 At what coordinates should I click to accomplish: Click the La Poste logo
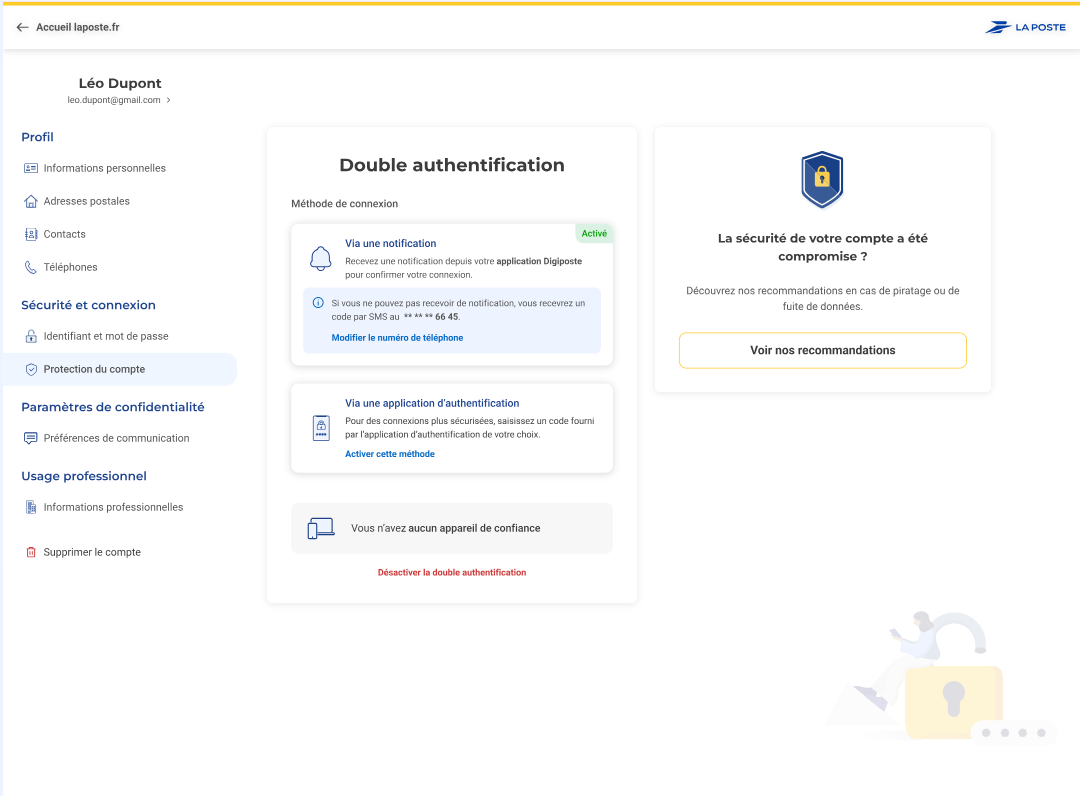(1025, 27)
